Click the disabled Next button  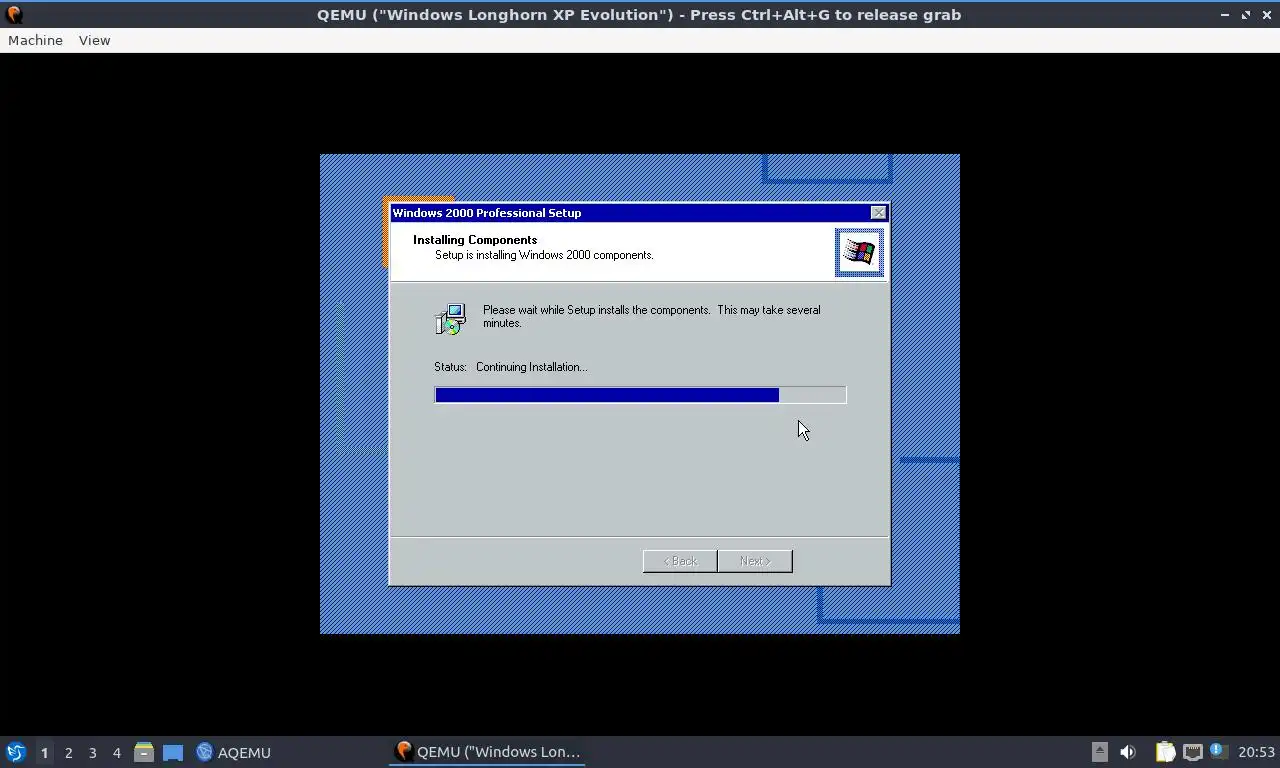point(755,561)
